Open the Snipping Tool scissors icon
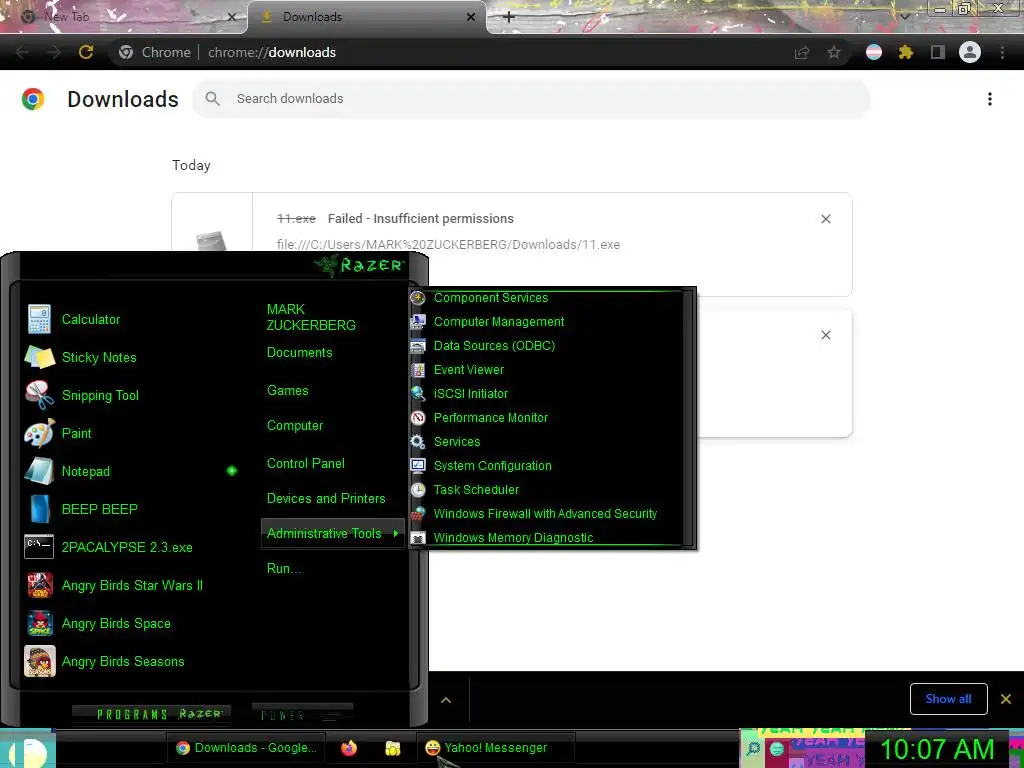Image resolution: width=1024 pixels, height=768 pixels. click(39, 395)
